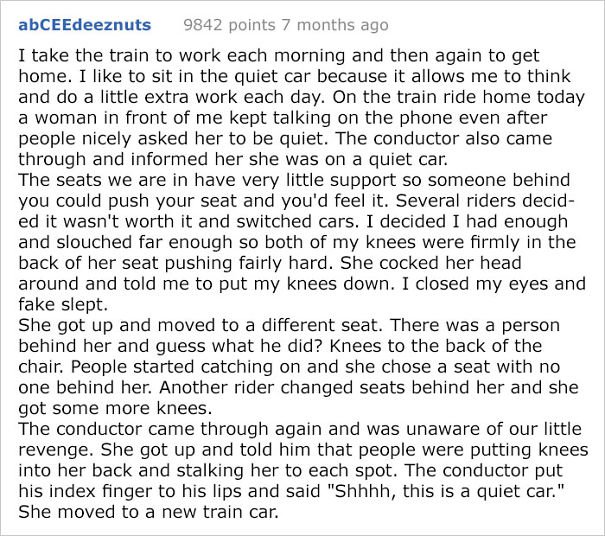
Task: Open the abCEEdeeznuts user profile link
Action: point(84,25)
